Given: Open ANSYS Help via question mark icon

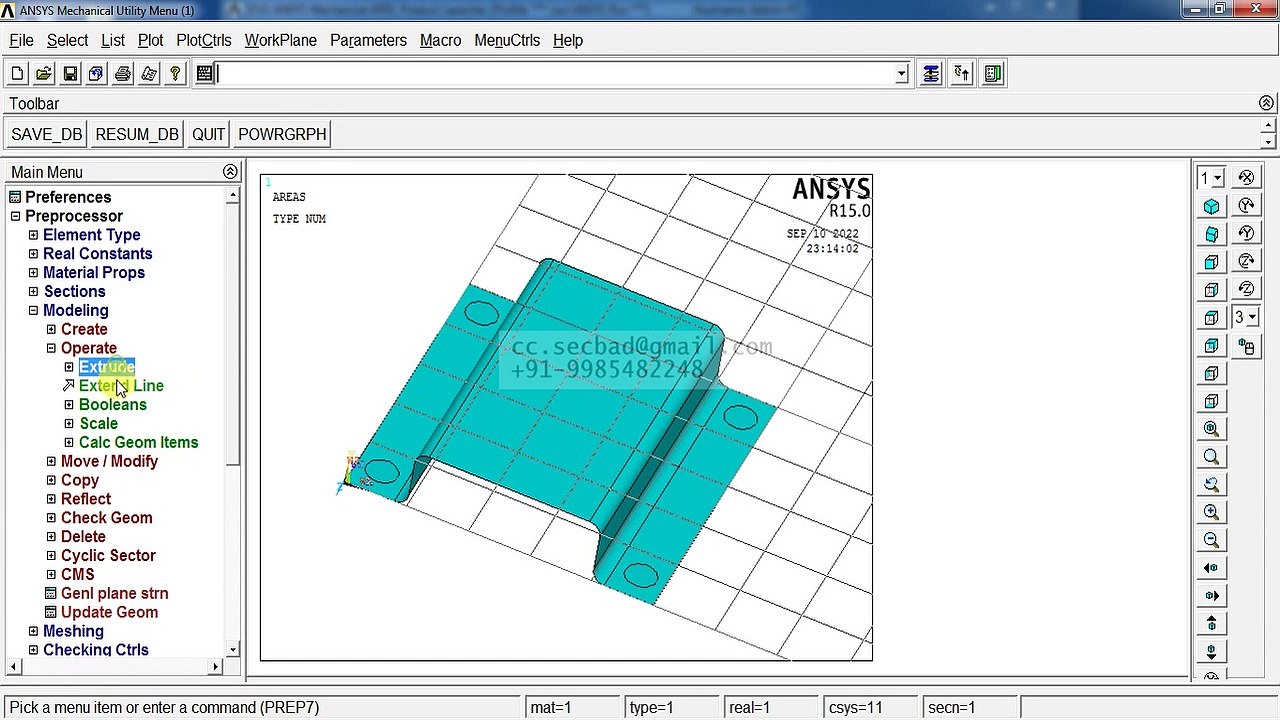Looking at the screenshot, I should coord(175,74).
